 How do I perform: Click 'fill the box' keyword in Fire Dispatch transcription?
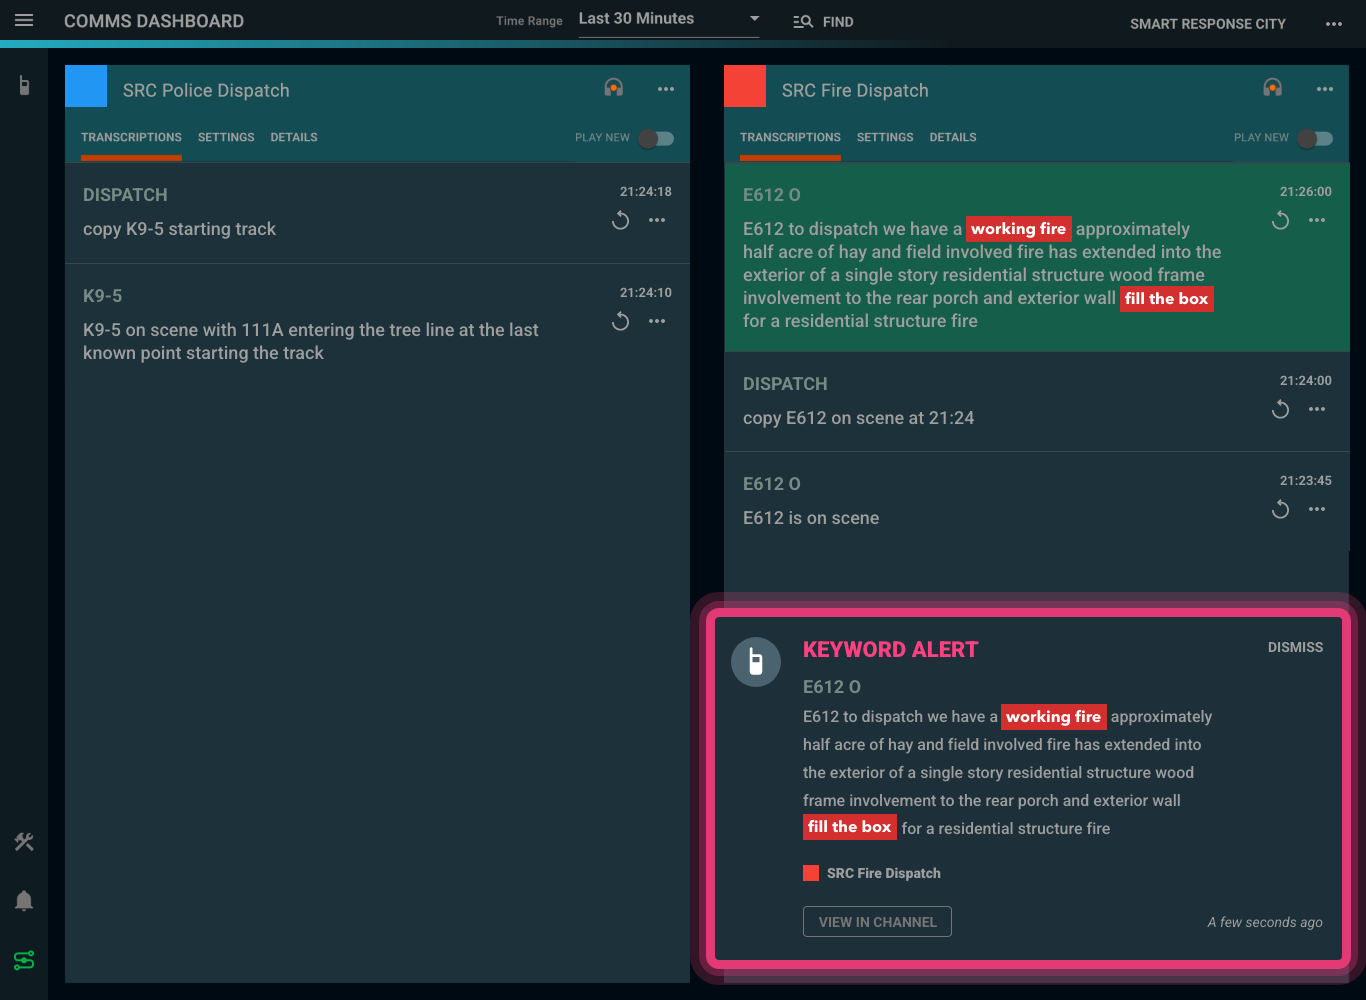1167,299
